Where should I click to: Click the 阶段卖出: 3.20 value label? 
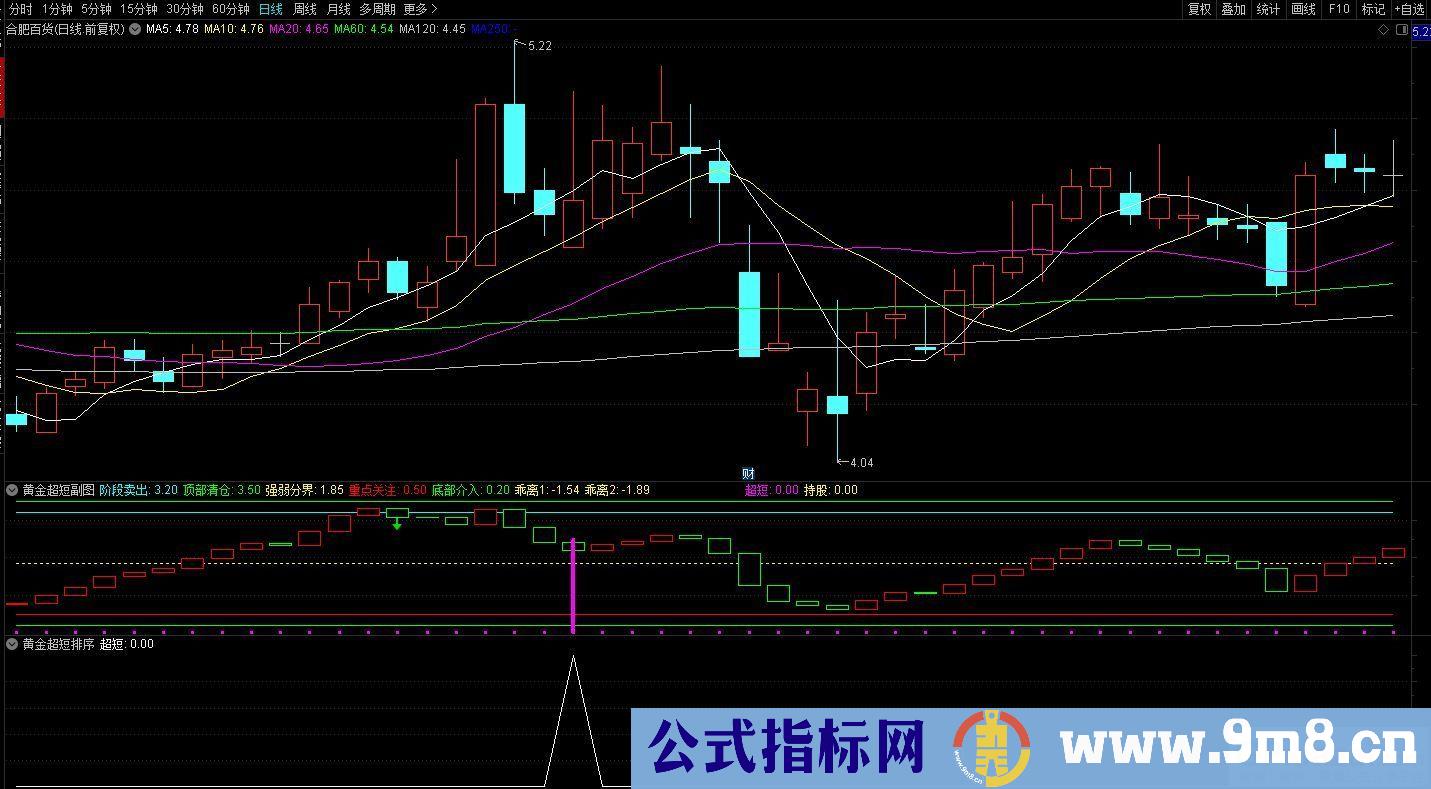click(x=139, y=490)
